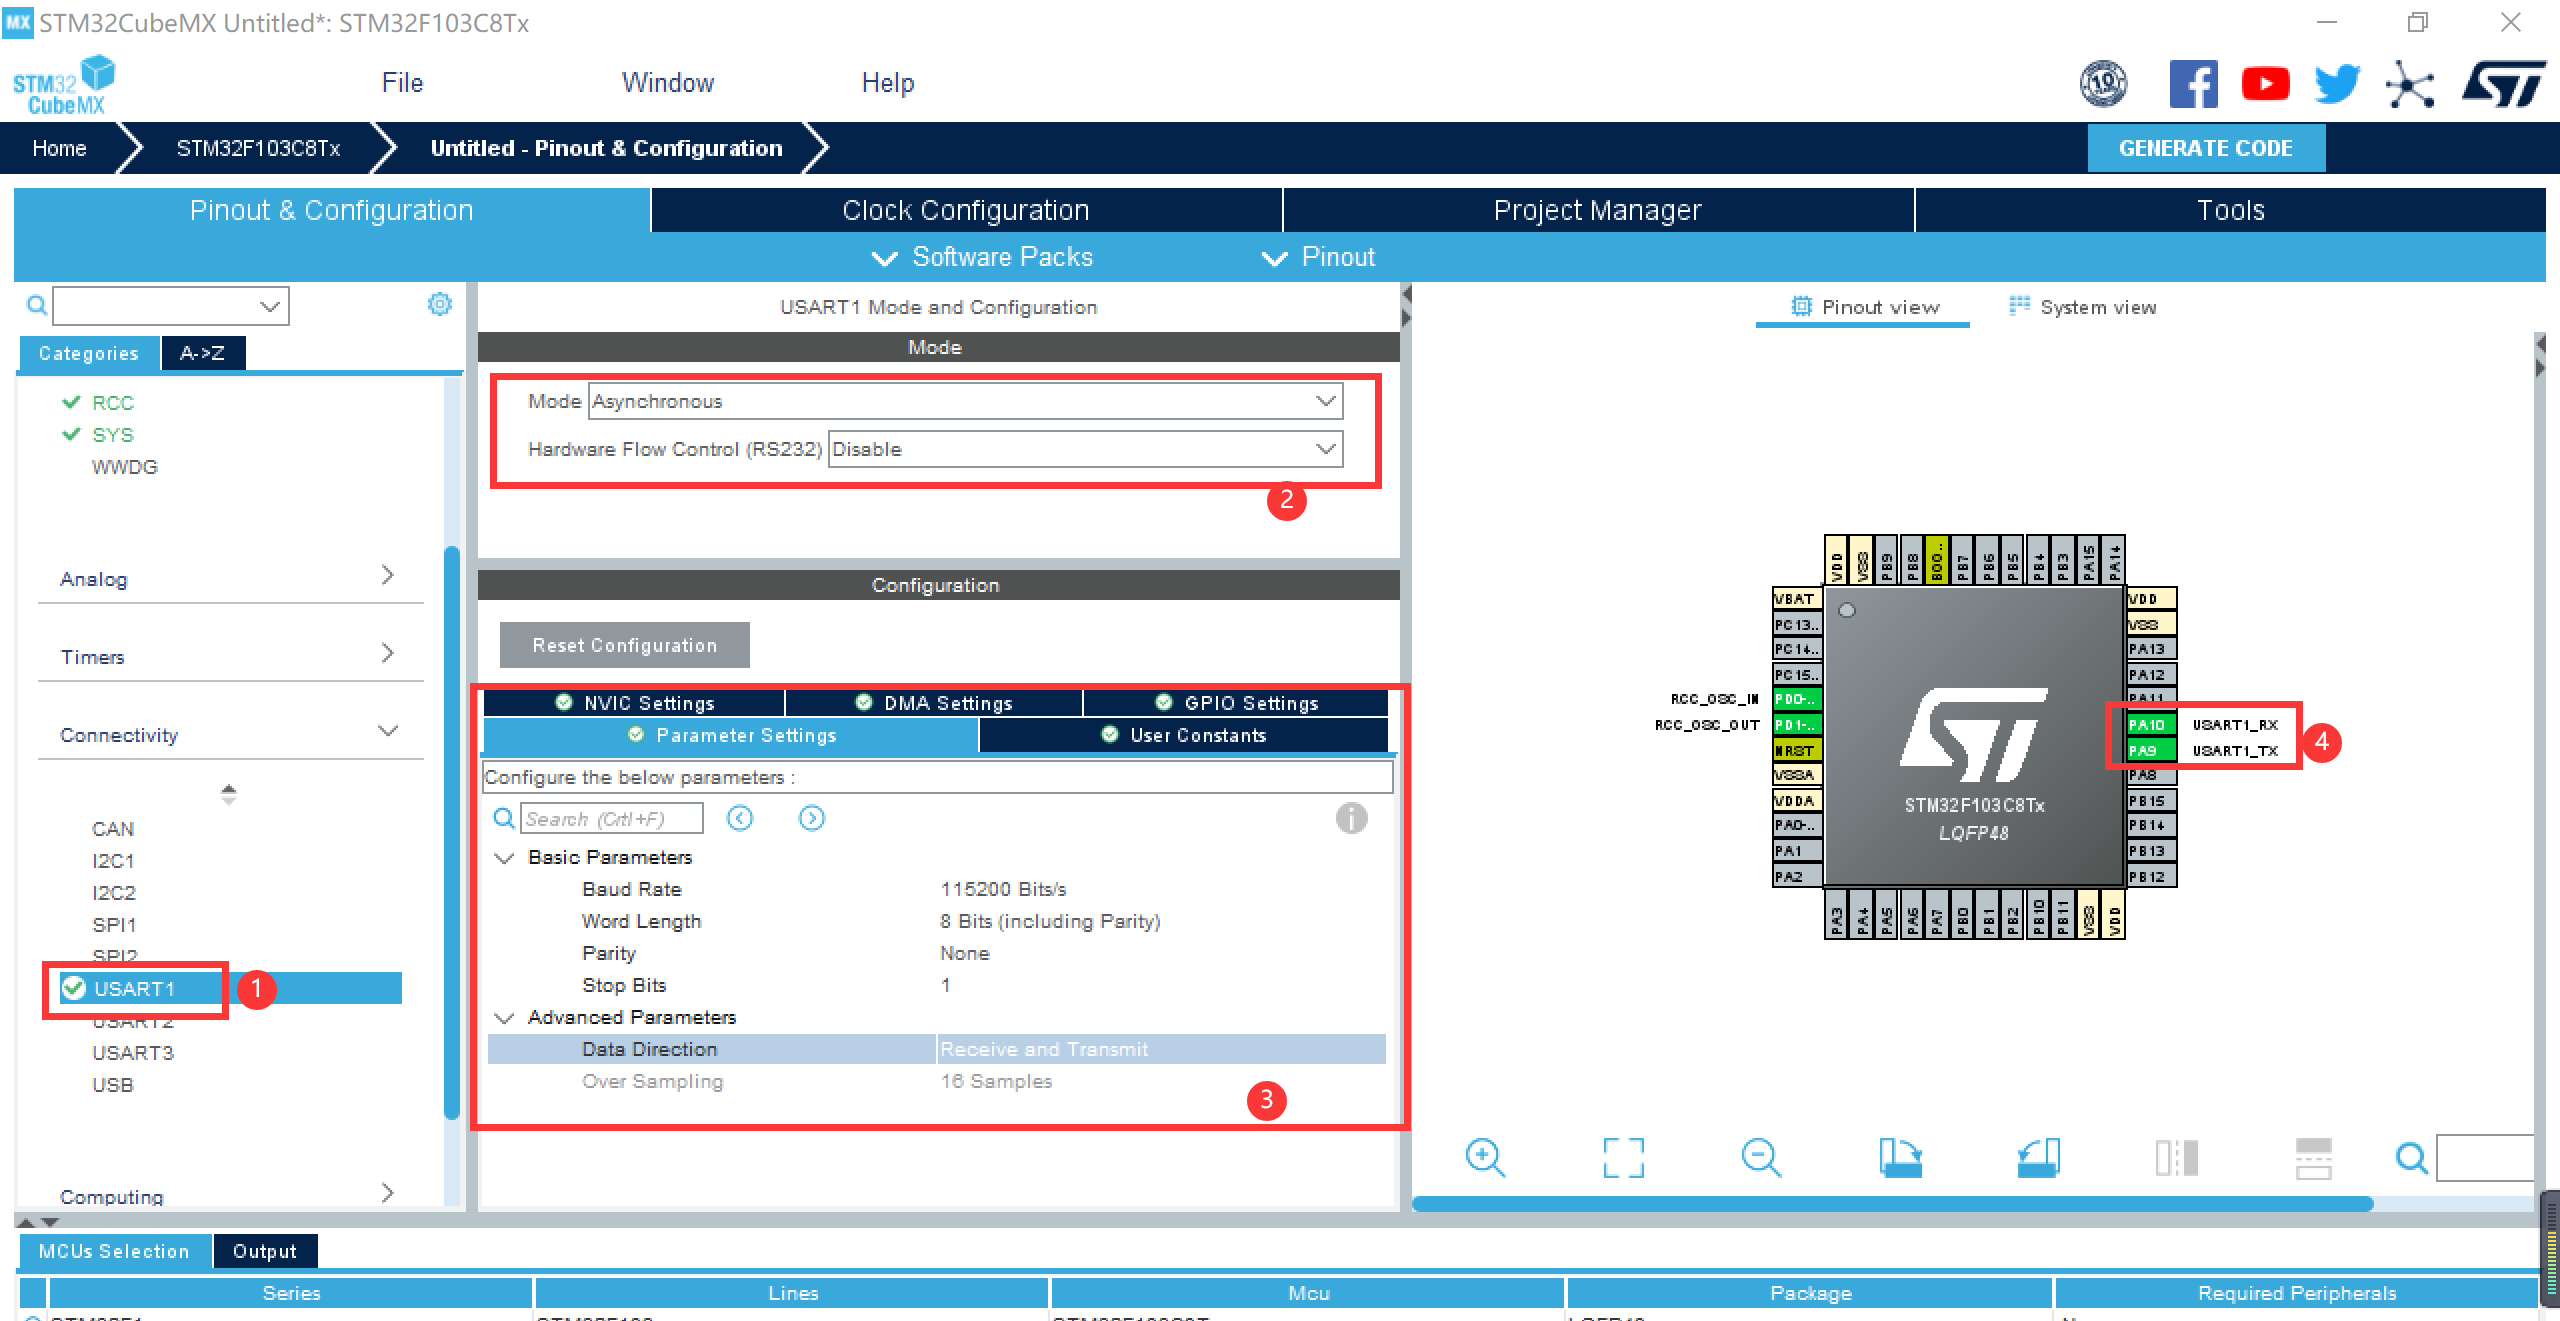Click the GENERATE CODE button

pos(2205,148)
